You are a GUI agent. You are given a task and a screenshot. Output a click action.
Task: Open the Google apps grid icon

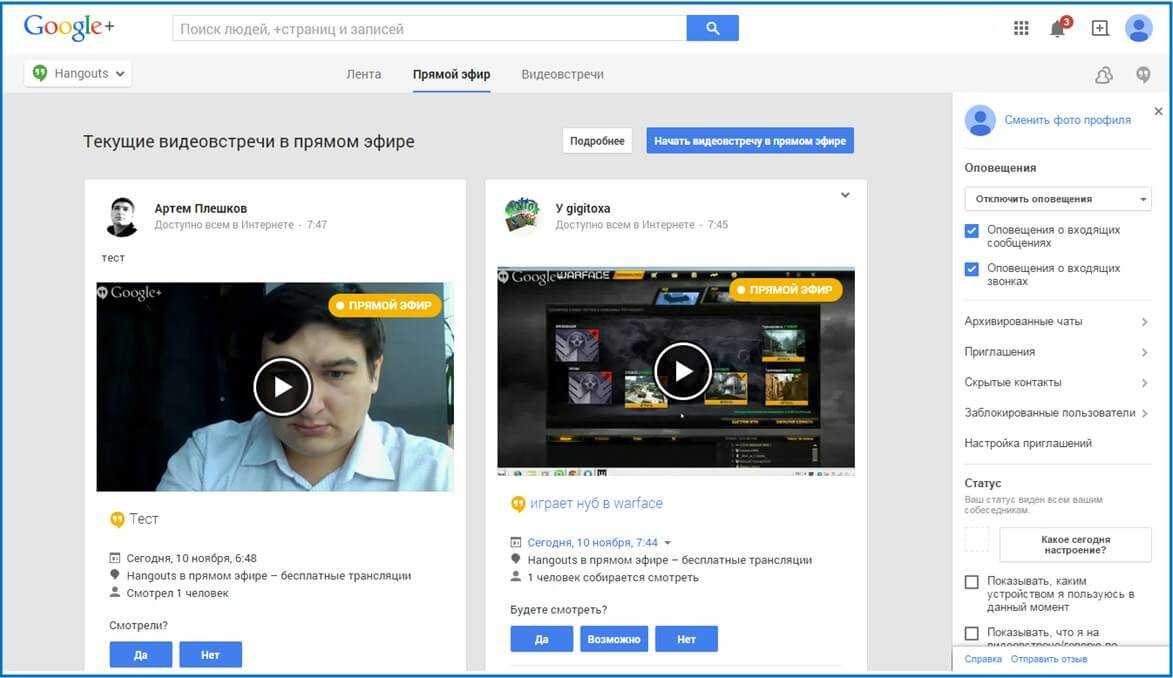click(x=1021, y=29)
